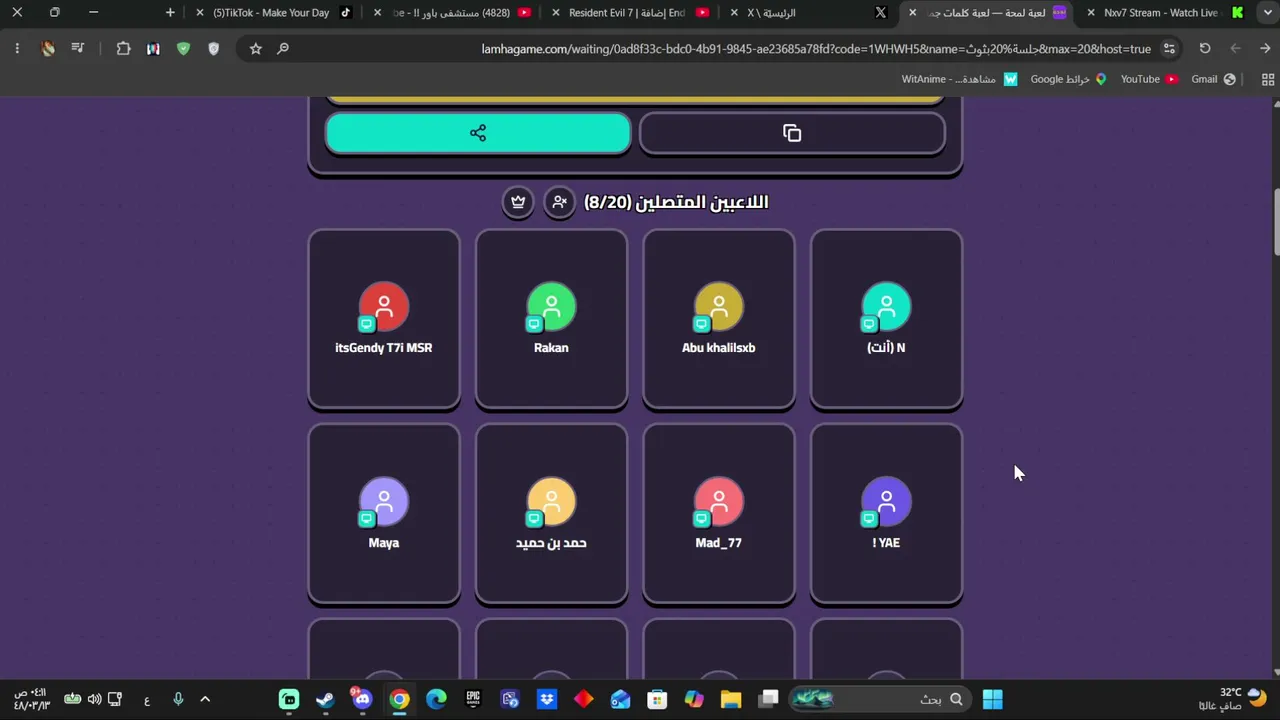Open a new browser tab
Viewport: 1280px width, 720px height.
click(170, 13)
